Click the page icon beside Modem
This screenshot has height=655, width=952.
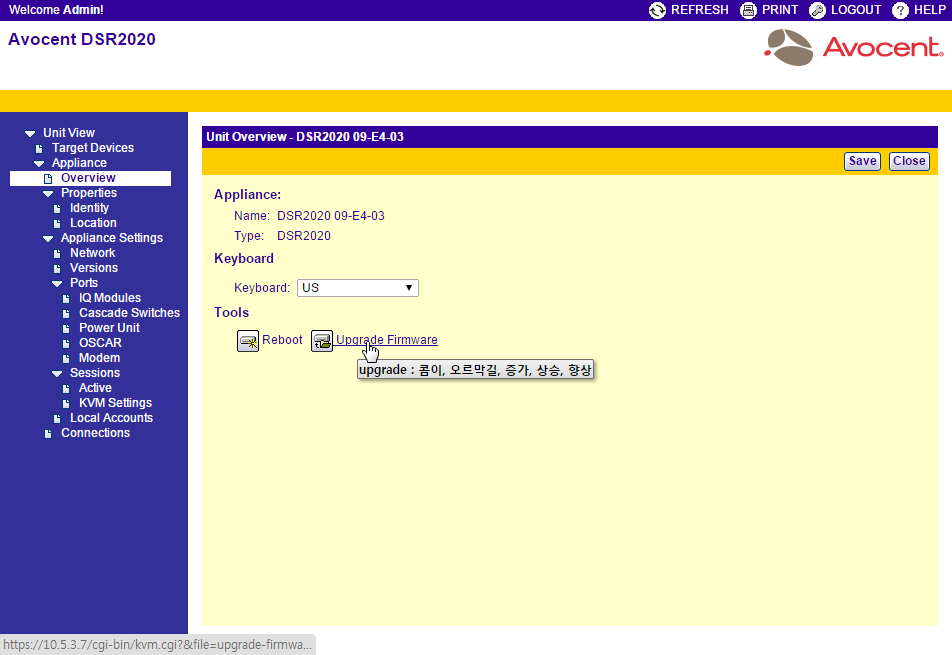pos(66,359)
